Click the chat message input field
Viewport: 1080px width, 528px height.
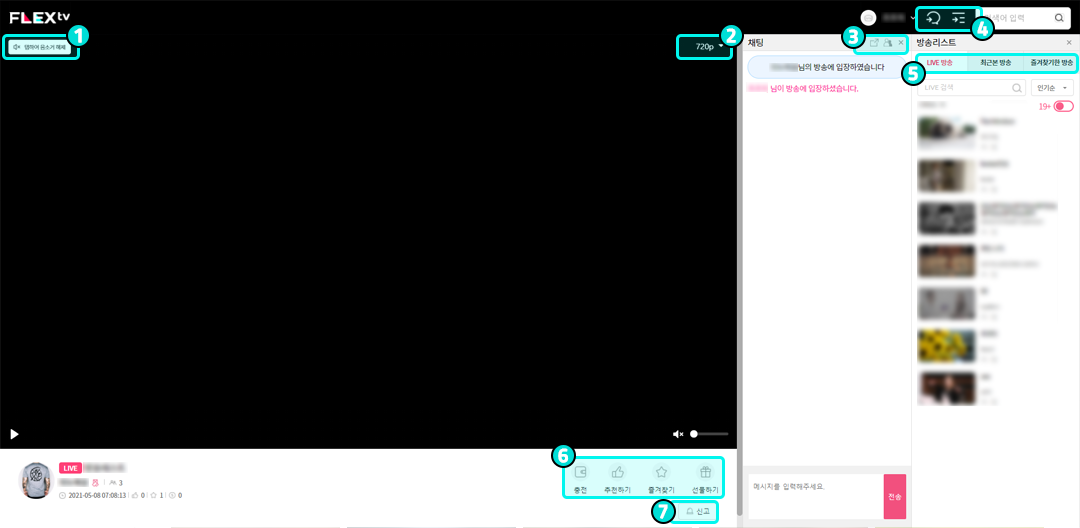coord(814,495)
